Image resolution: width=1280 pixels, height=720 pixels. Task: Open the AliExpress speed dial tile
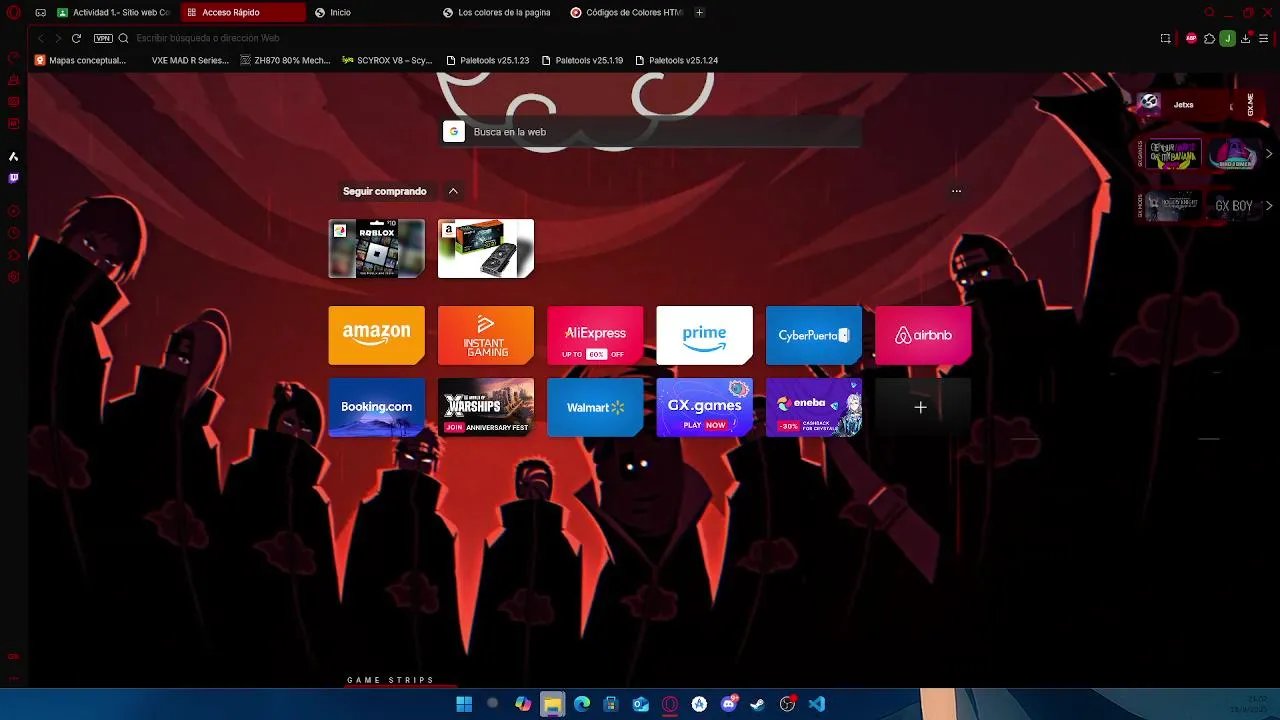595,335
